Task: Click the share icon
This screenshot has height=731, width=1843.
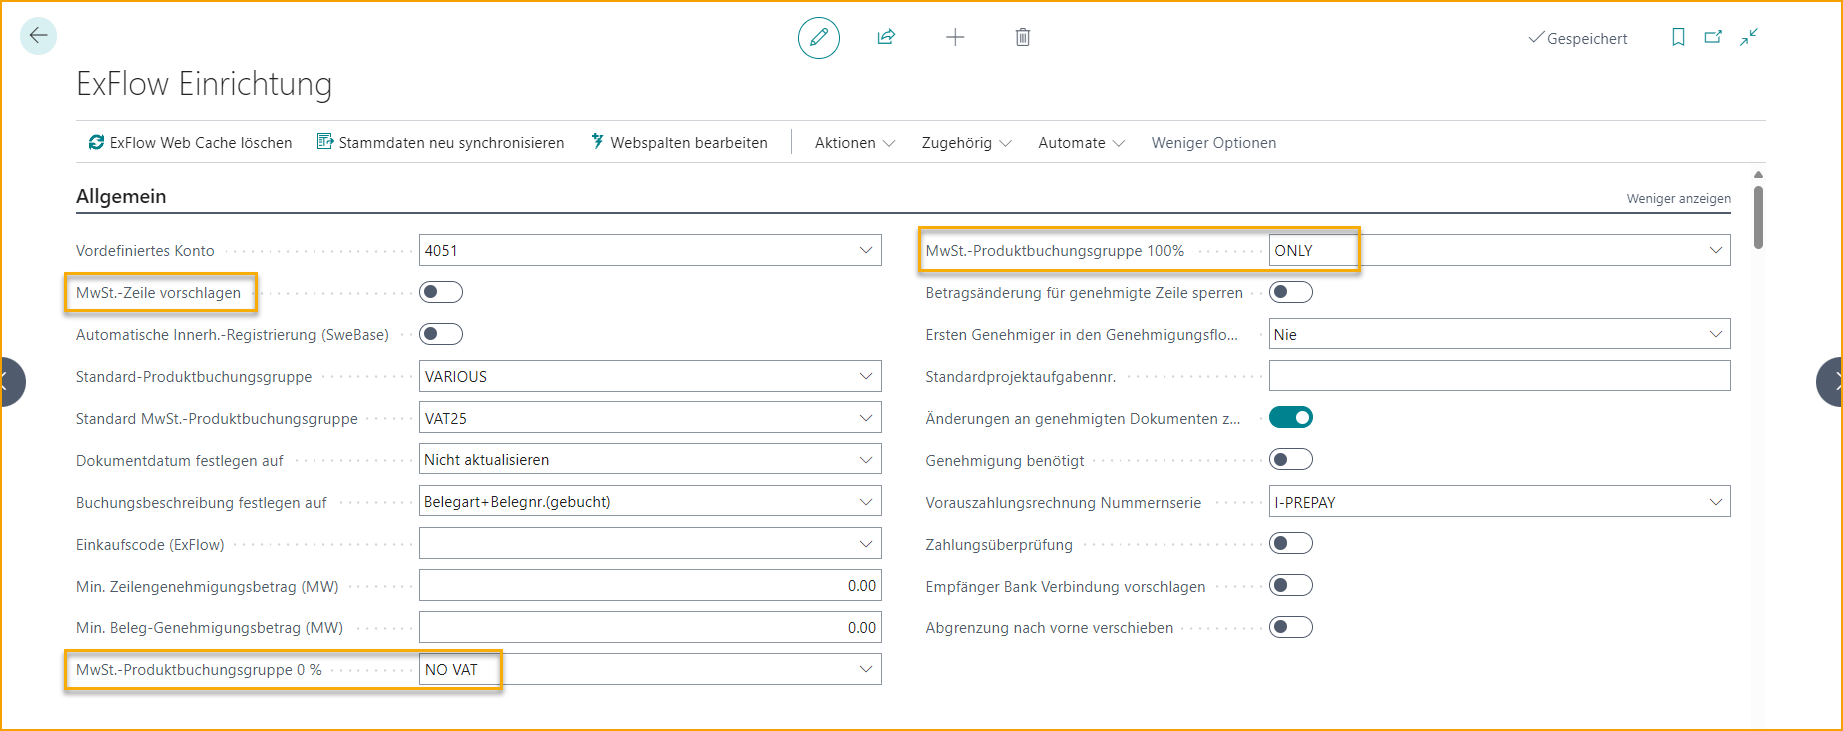Action: (x=886, y=38)
